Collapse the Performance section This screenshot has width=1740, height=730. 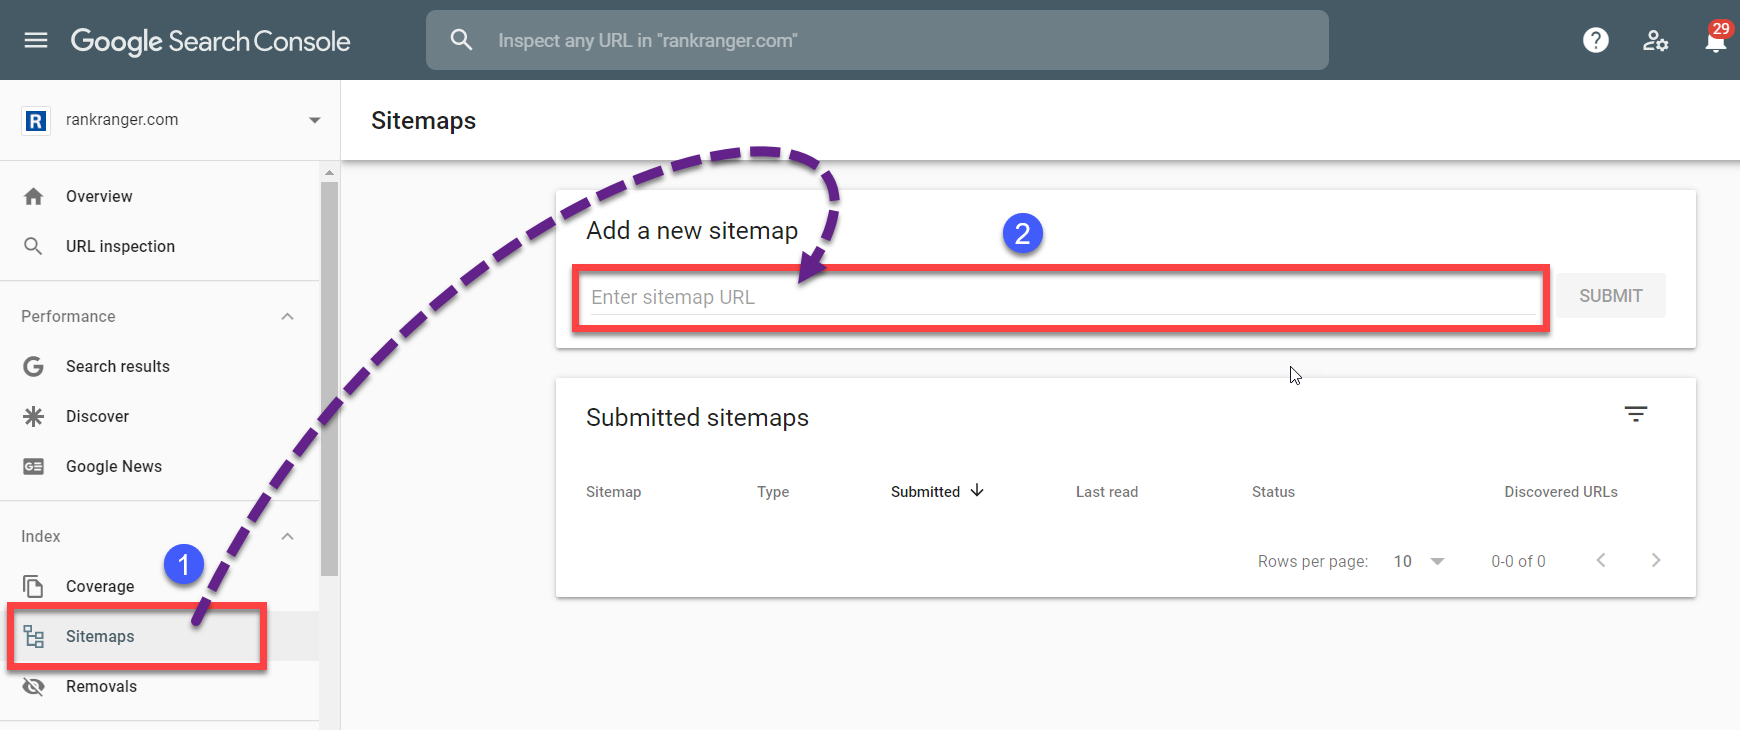[x=288, y=316]
